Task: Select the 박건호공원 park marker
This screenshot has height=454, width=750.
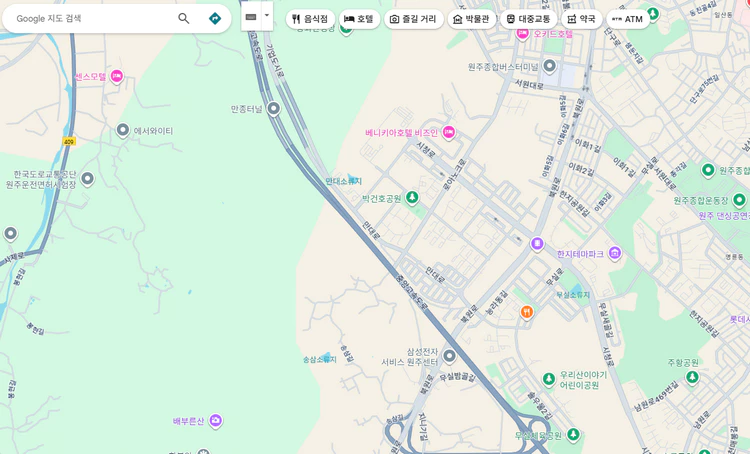Action: coord(412,198)
